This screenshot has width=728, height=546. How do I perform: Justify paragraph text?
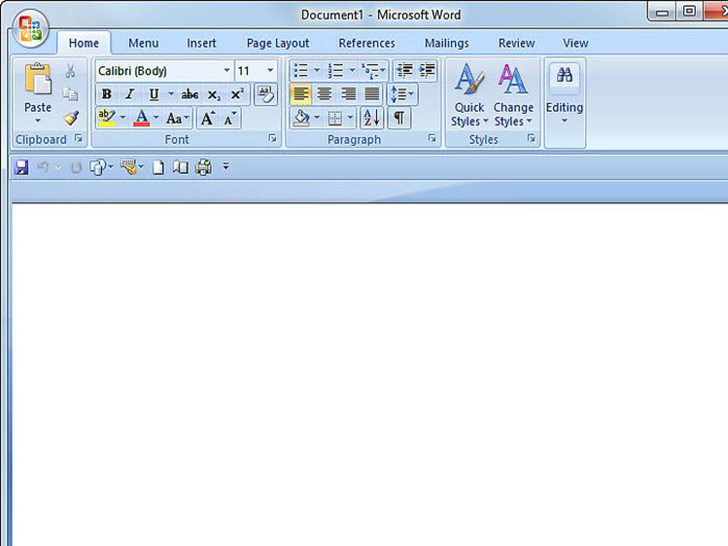(372, 94)
